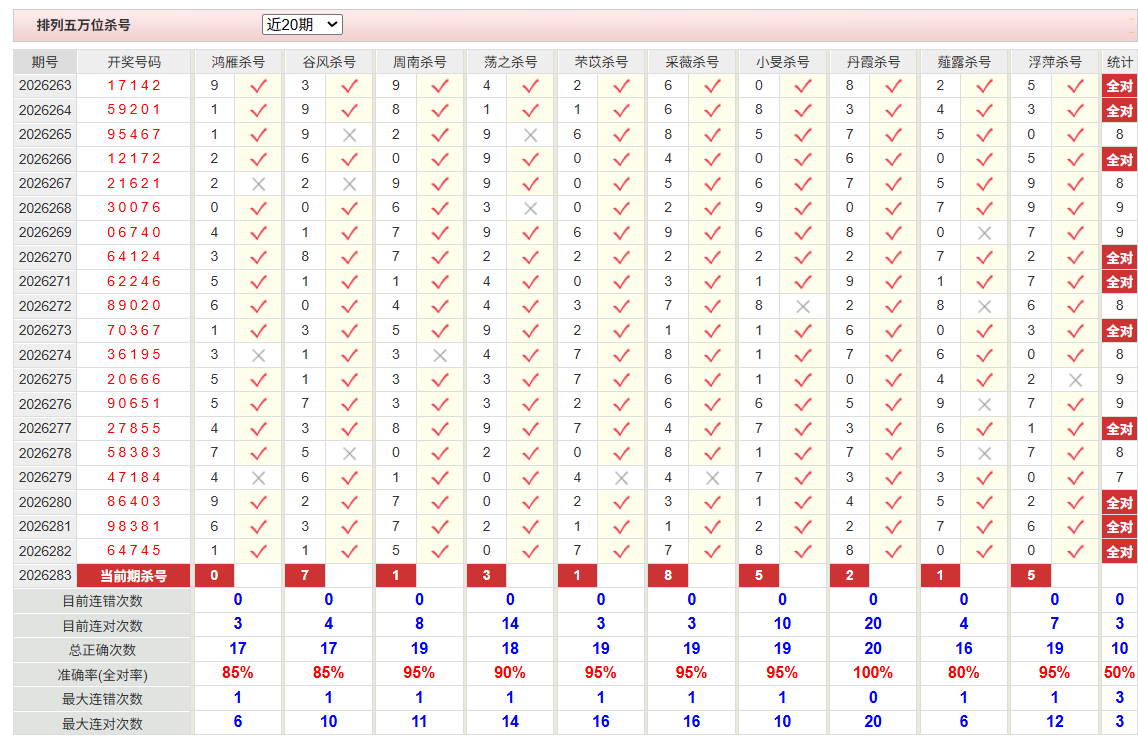Click the current kill number 2 under 丹霞杀号
Screen dimensions: 1138x741
coord(849,576)
